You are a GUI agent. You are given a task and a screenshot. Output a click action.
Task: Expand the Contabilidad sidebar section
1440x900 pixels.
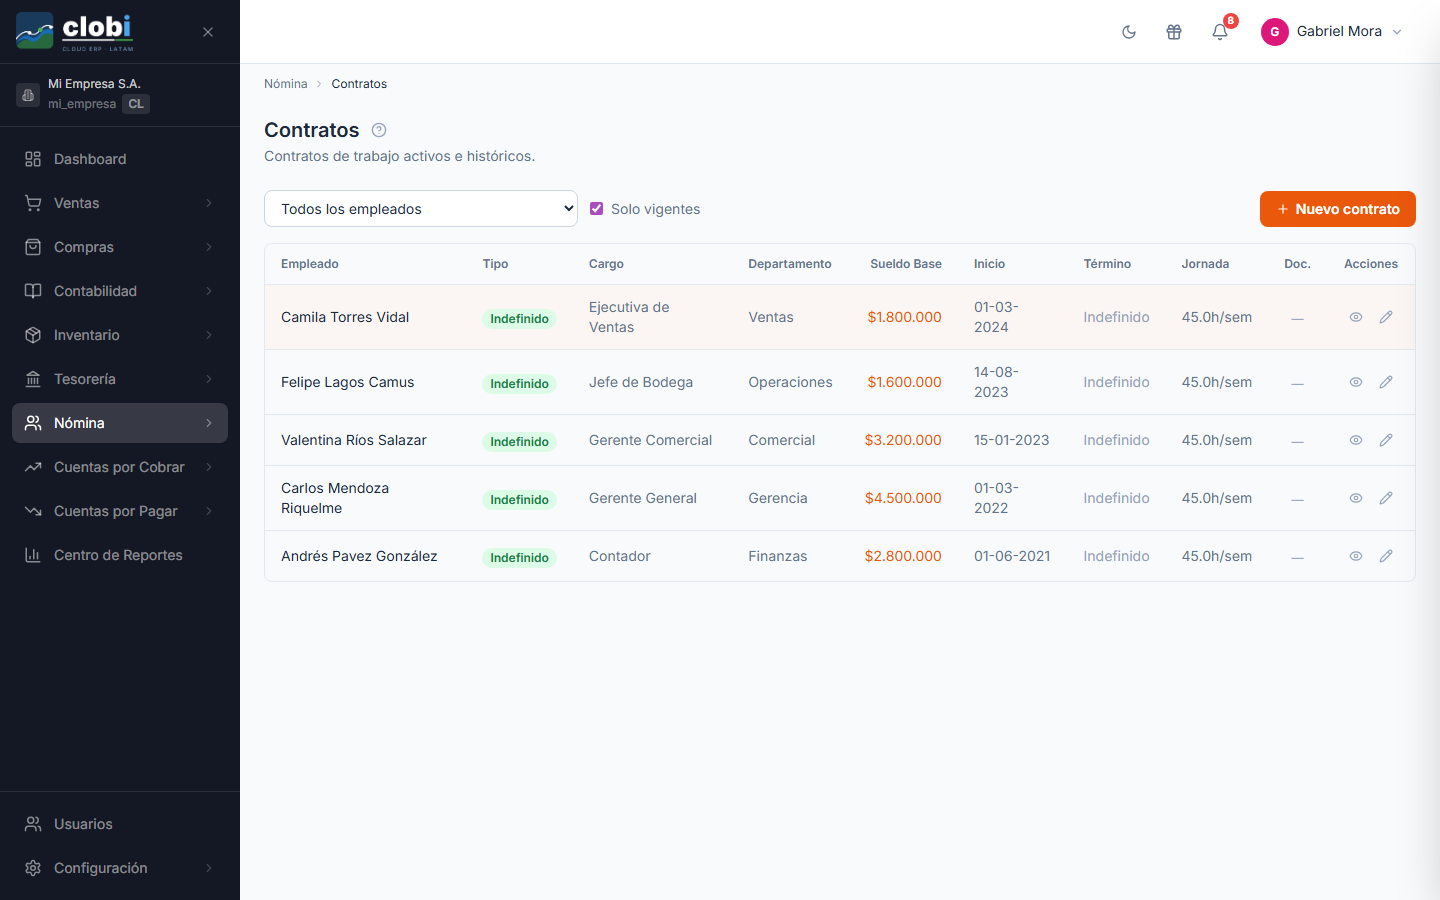click(x=120, y=291)
